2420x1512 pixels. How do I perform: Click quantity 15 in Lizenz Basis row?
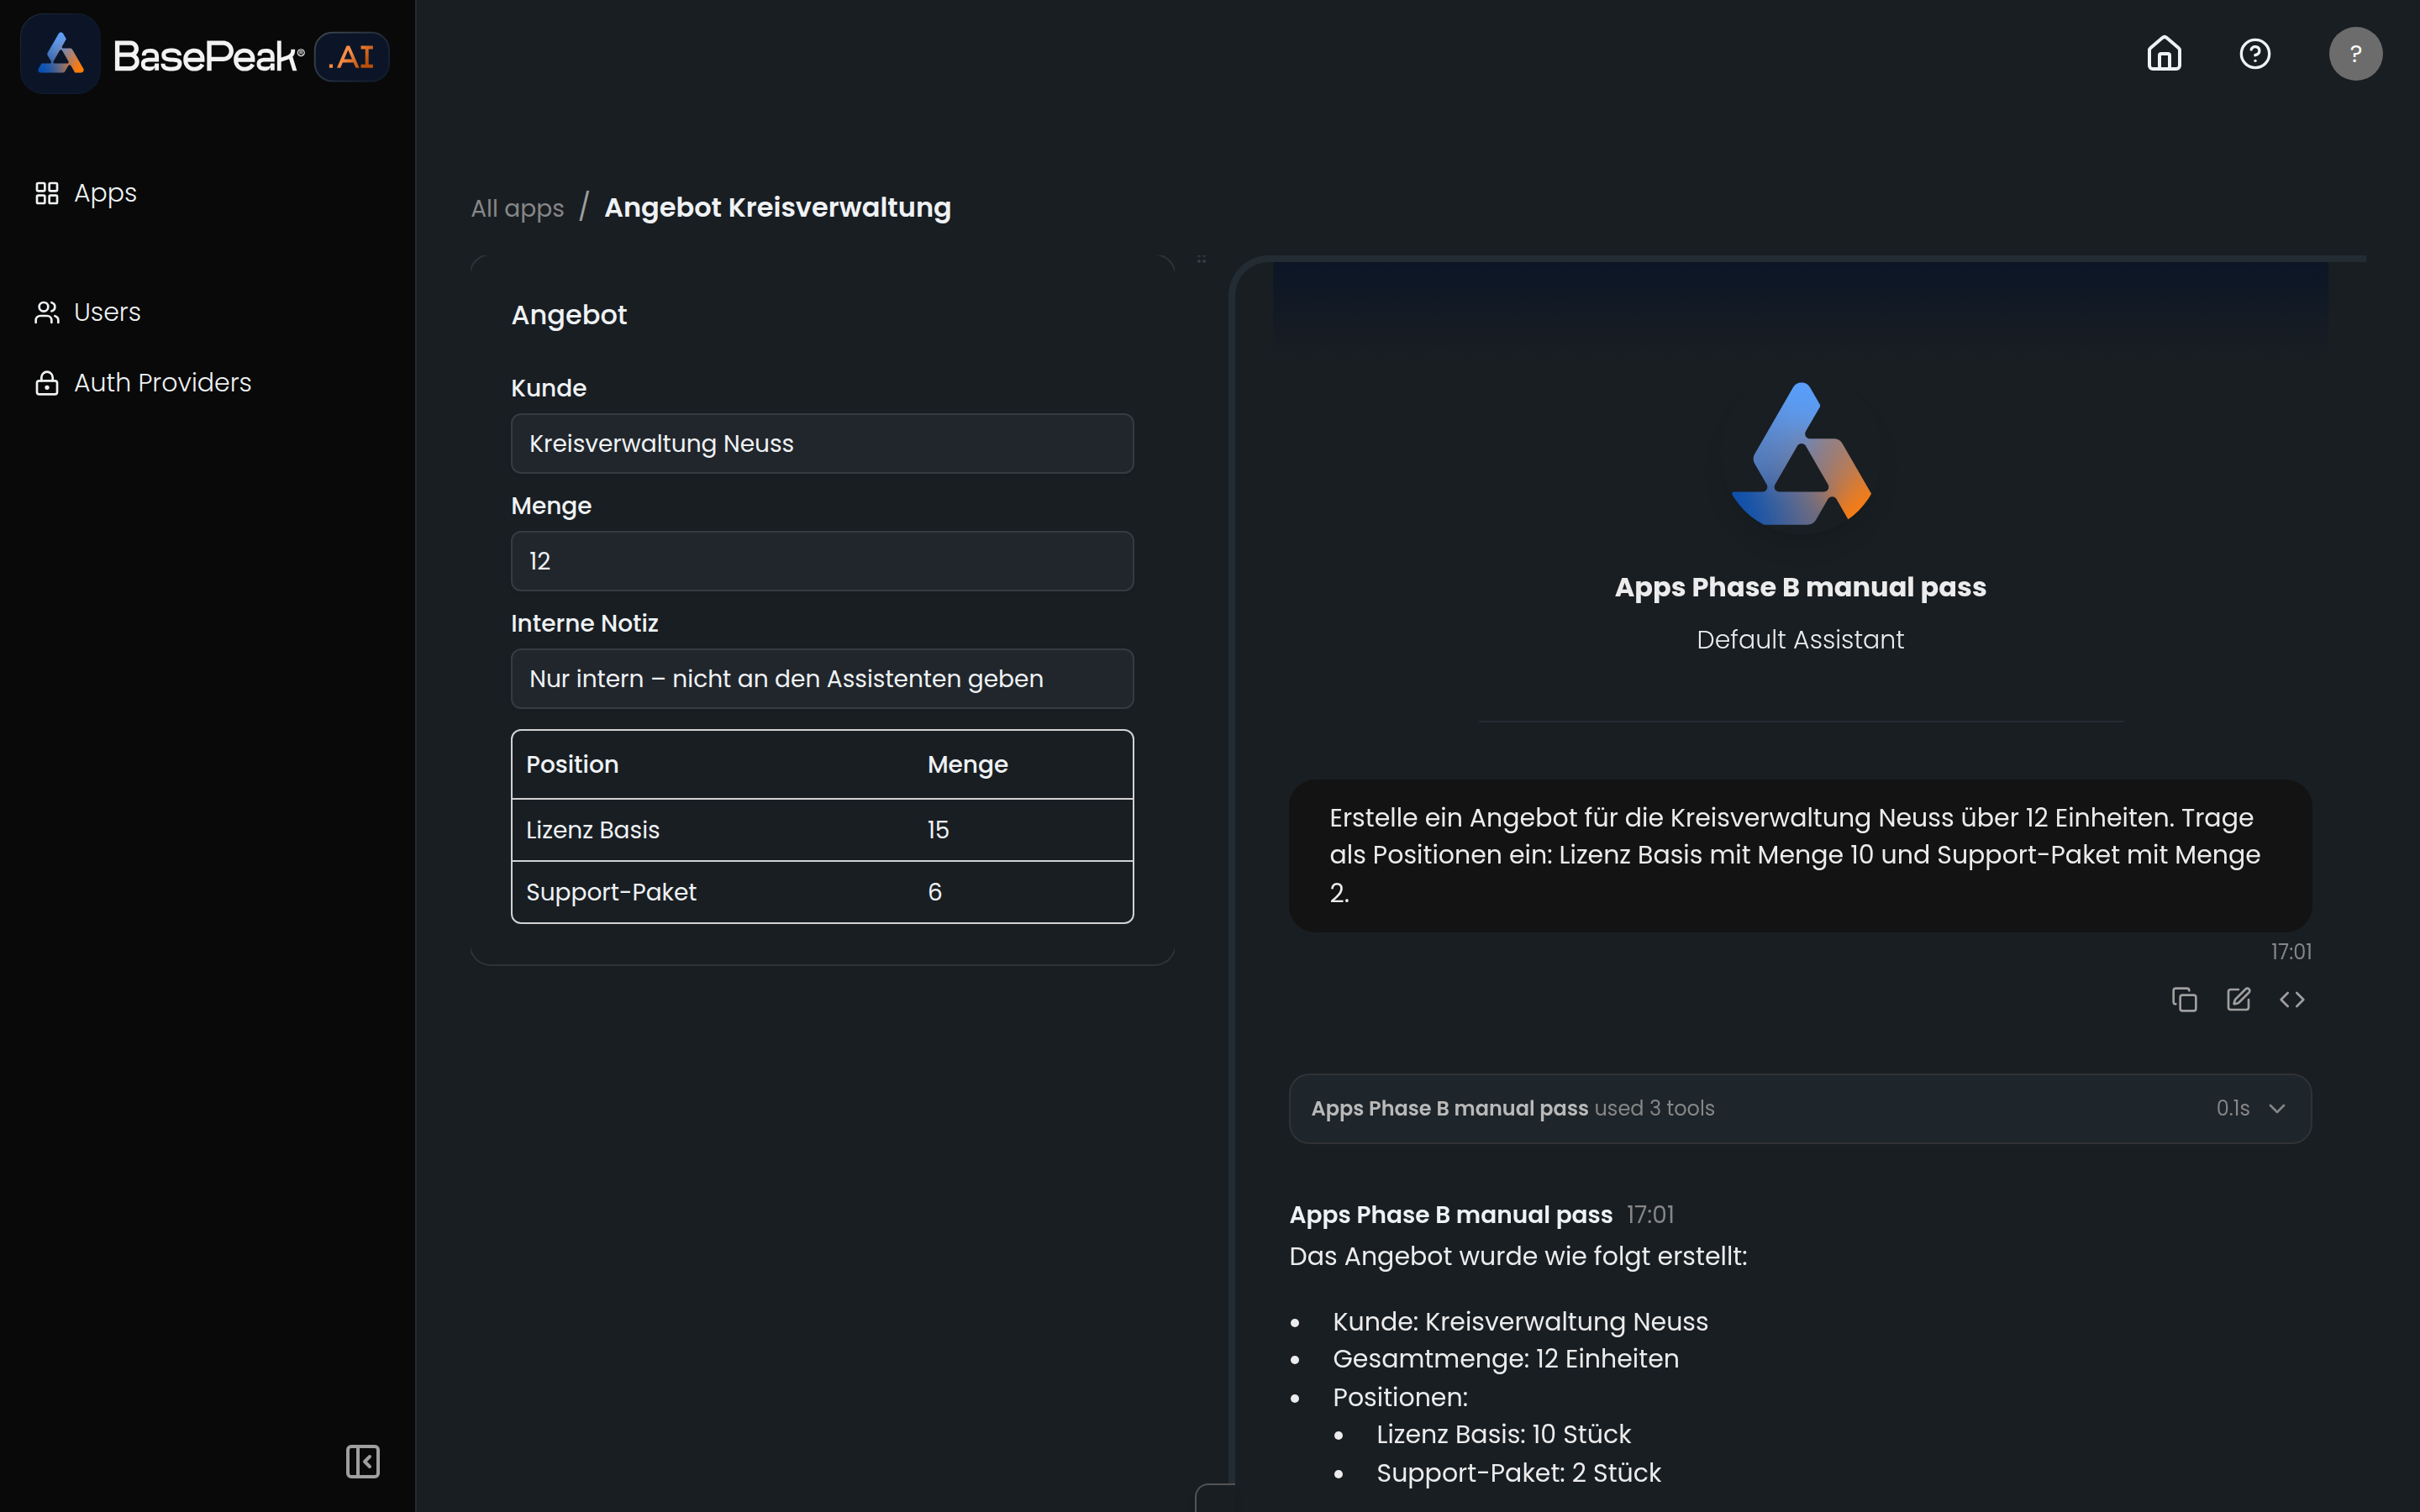point(938,830)
